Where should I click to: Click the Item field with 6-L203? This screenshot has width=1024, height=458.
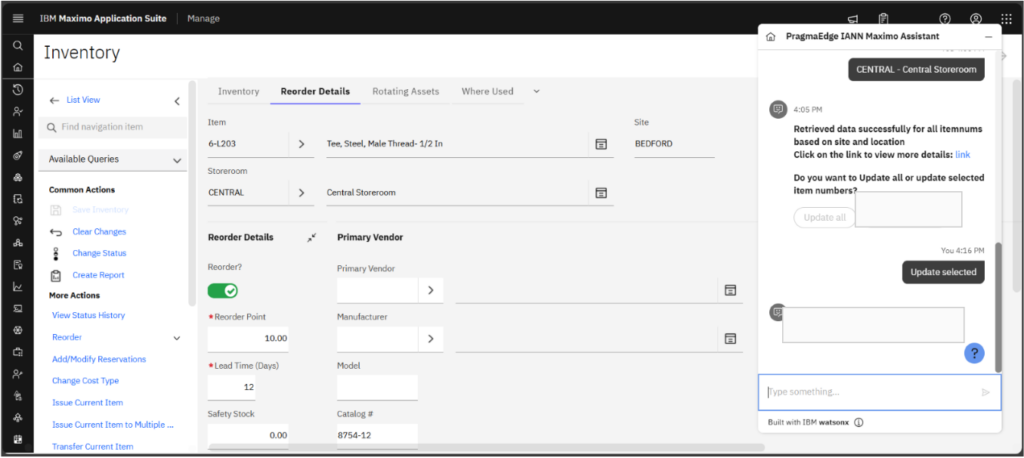point(248,144)
